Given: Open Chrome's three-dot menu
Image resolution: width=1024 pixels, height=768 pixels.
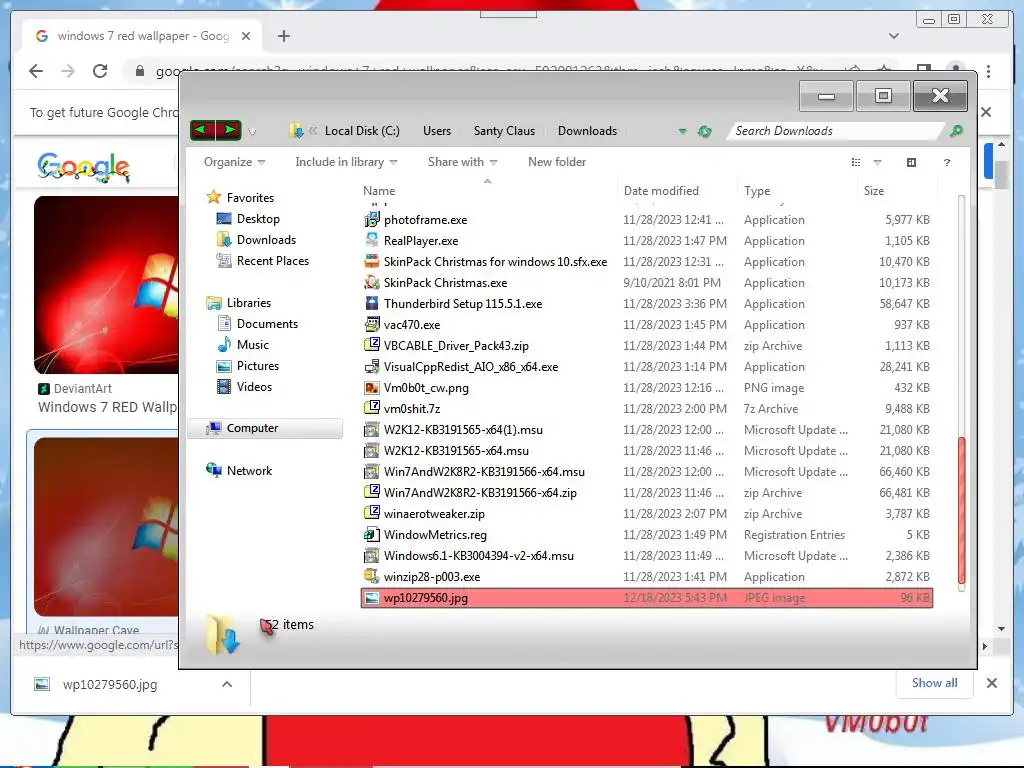Looking at the screenshot, I should [x=989, y=71].
